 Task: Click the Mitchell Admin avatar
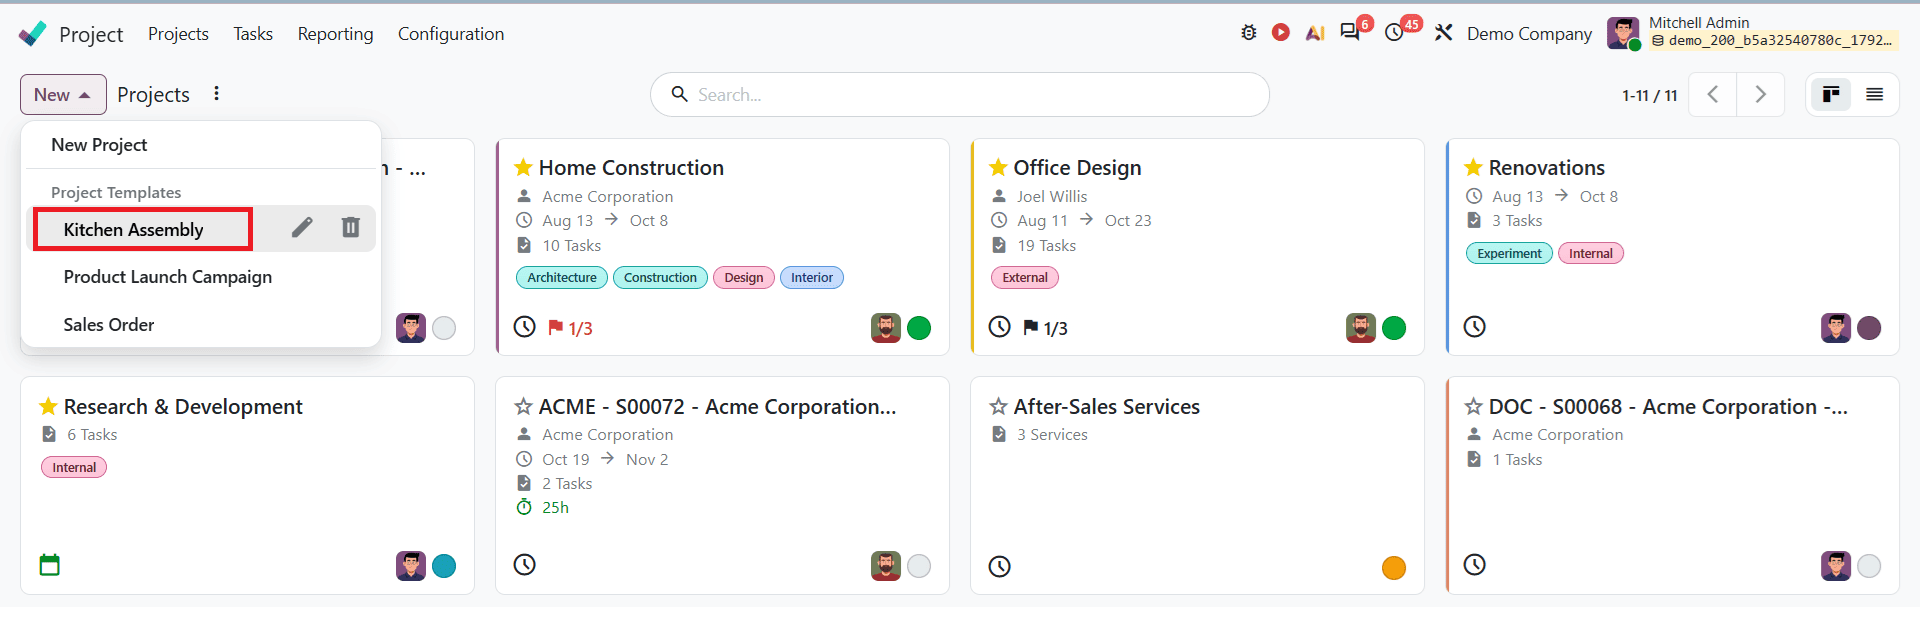[x=1623, y=33]
